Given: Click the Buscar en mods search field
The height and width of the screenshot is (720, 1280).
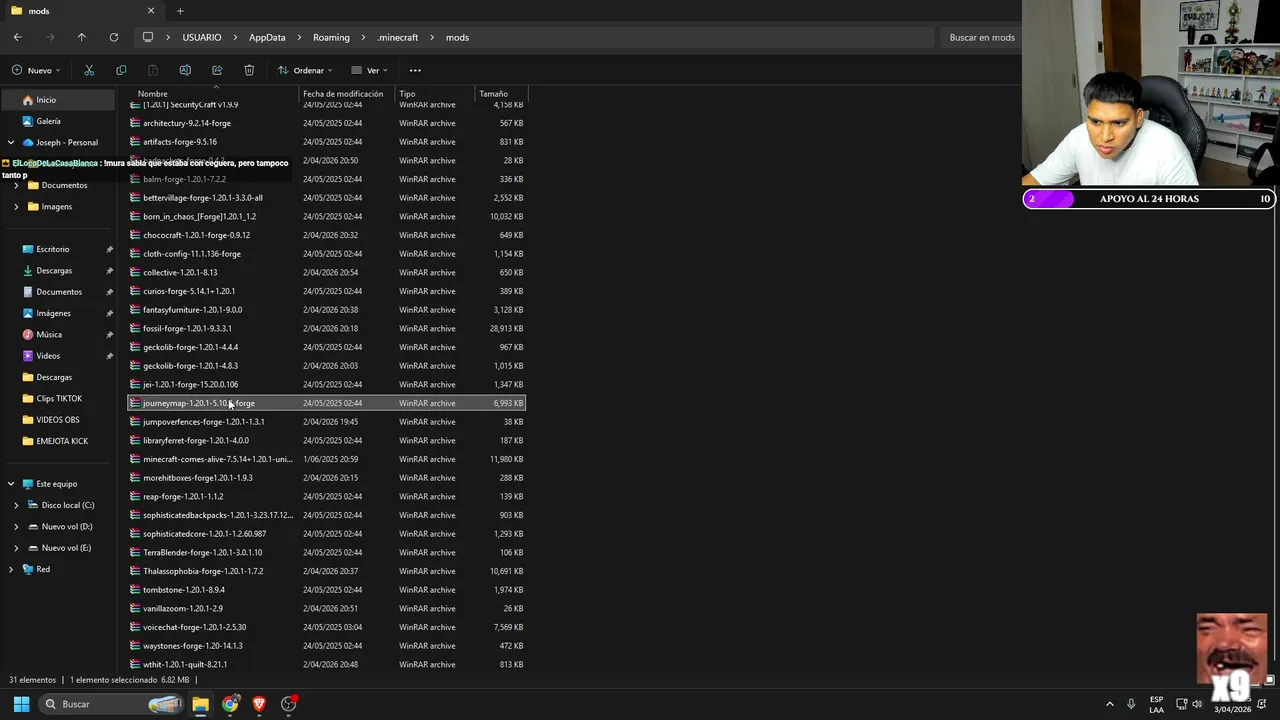Looking at the screenshot, I should [980, 37].
